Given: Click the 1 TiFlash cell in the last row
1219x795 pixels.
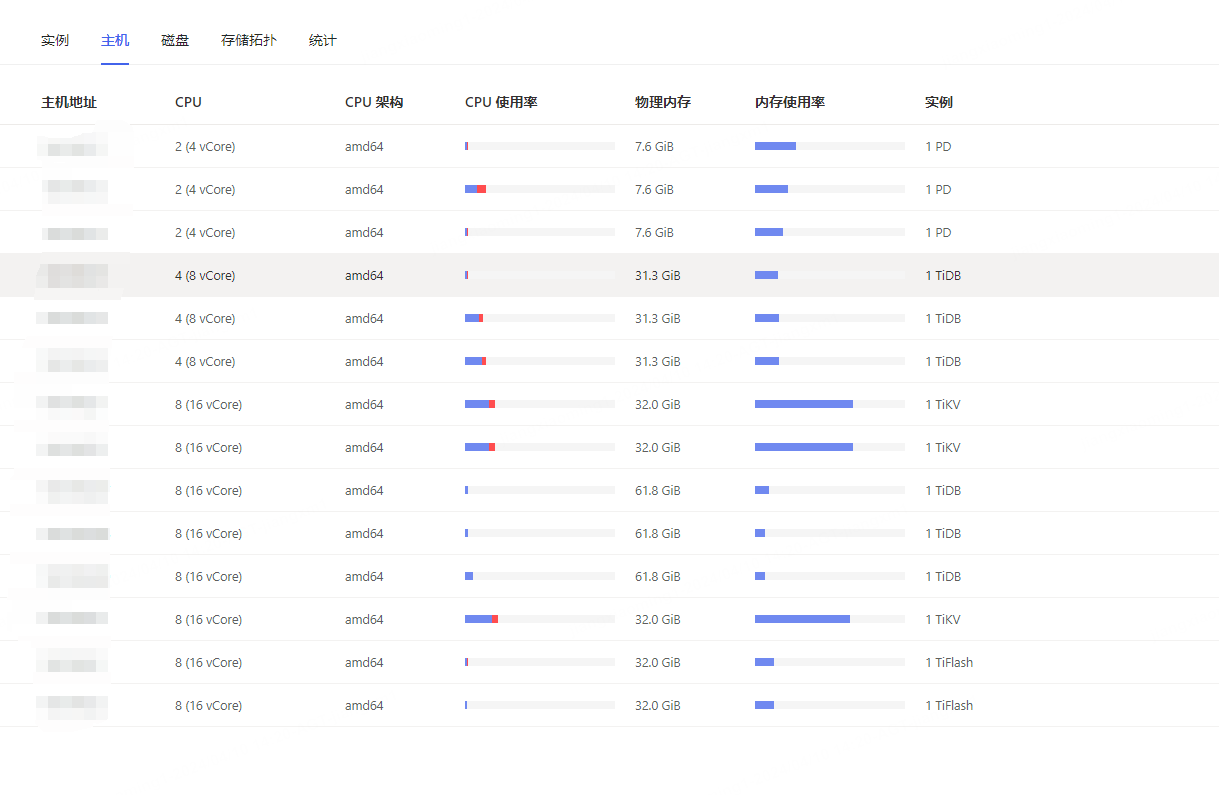Looking at the screenshot, I should click(x=949, y=705).
